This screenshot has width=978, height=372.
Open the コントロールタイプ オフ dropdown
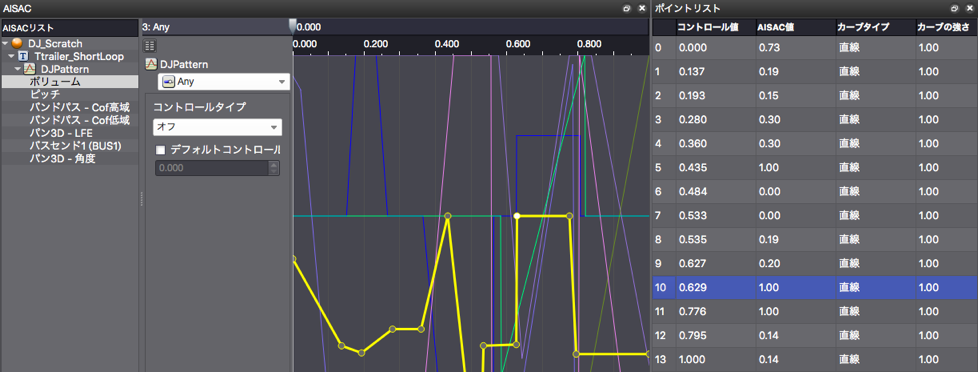217,127
